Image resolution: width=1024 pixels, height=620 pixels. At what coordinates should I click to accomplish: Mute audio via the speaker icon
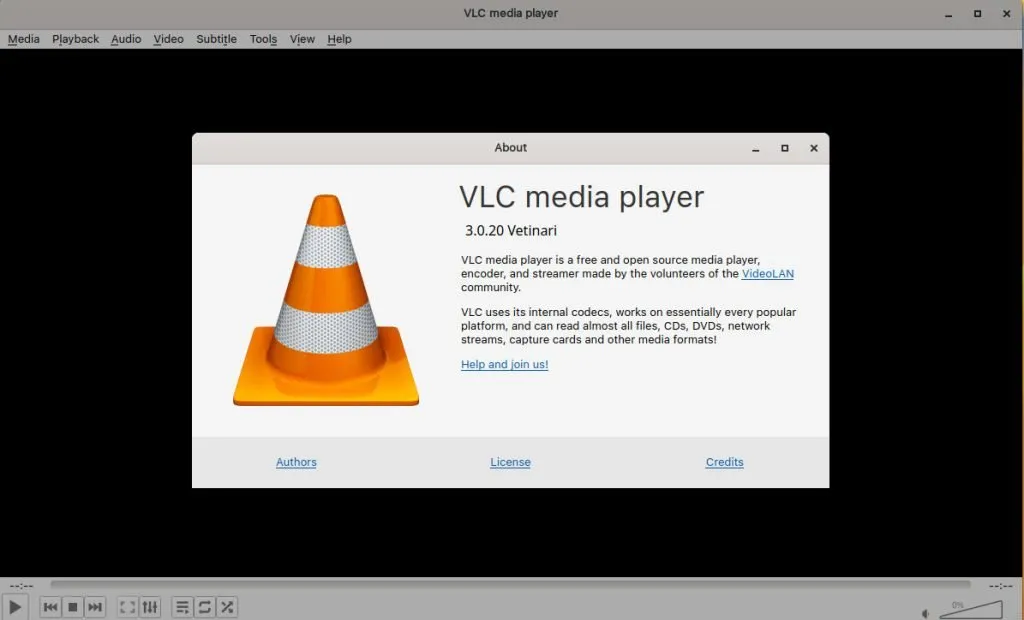(x=925, y=613)
